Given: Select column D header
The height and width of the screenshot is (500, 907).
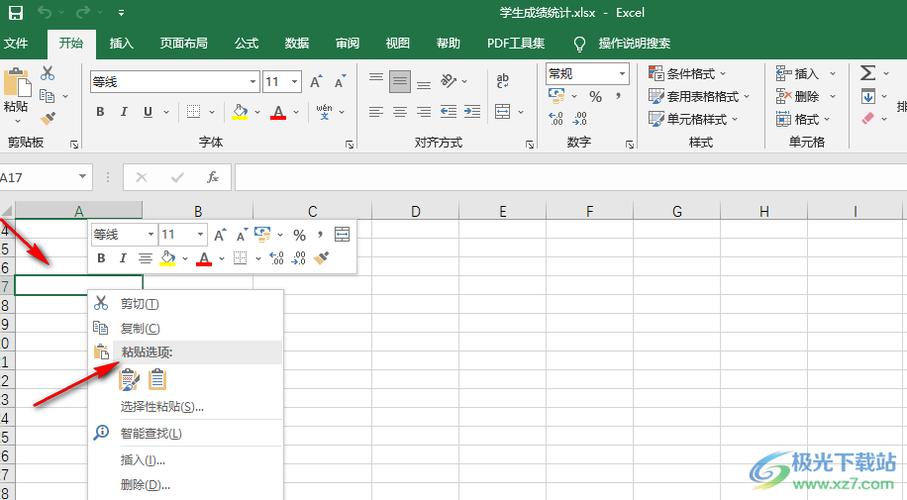Looking at the screenshot, I should pos(415,211).
